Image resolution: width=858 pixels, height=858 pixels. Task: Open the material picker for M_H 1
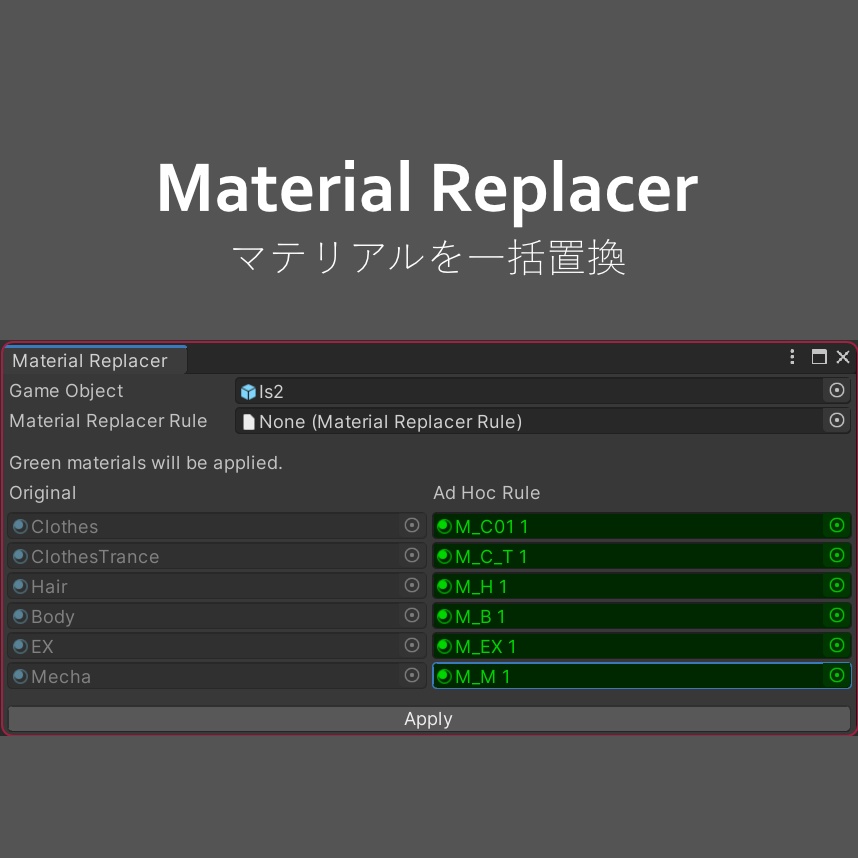click(835, 586)
